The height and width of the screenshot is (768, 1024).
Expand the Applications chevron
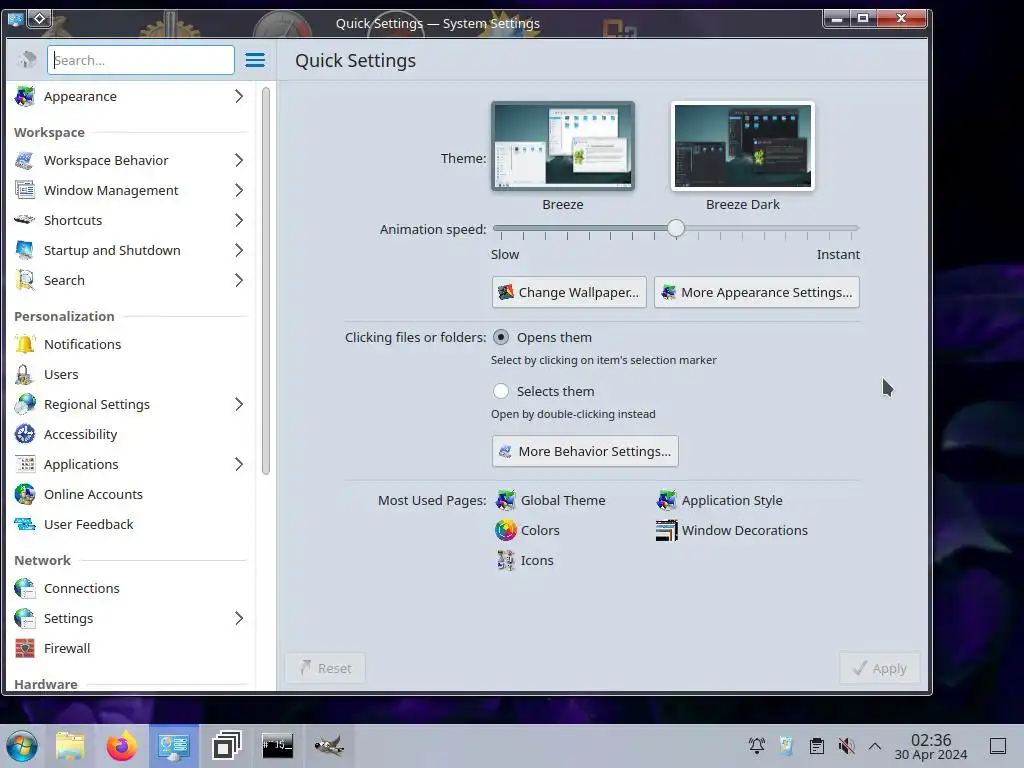(x=239, y=464)
